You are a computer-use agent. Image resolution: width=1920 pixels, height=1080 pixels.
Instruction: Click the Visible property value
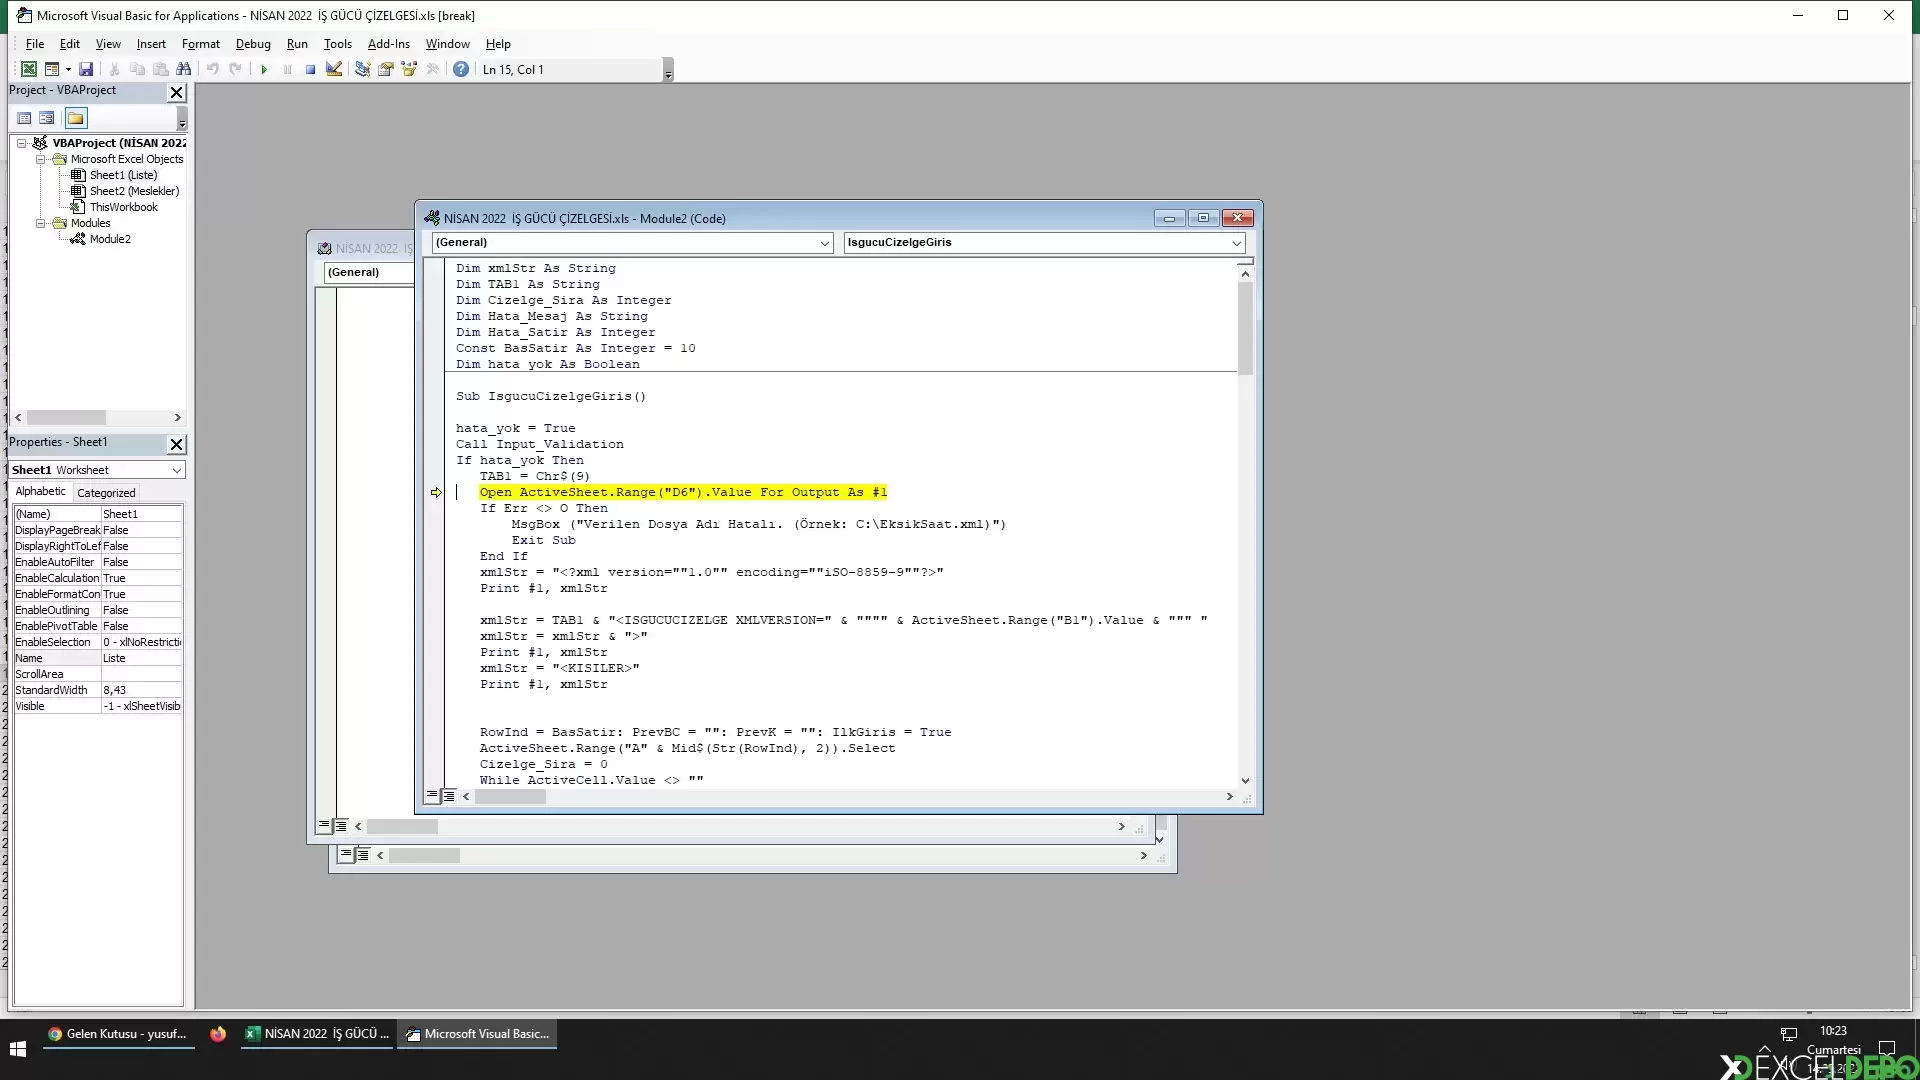(142, 706)
